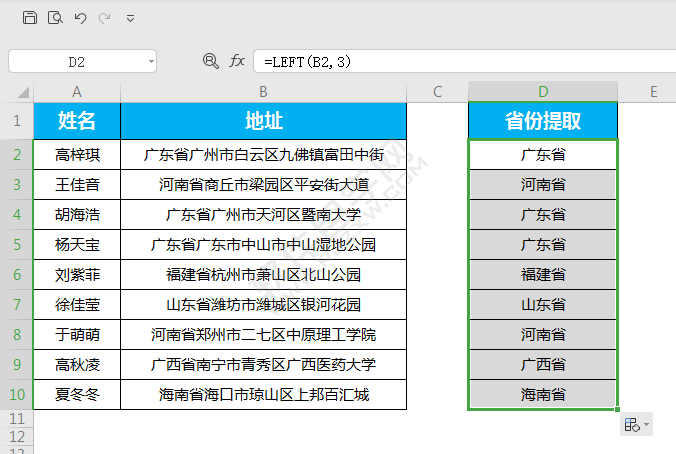Open the insert function fx icon
Screen dimensions: 676x454
point(237,61)
